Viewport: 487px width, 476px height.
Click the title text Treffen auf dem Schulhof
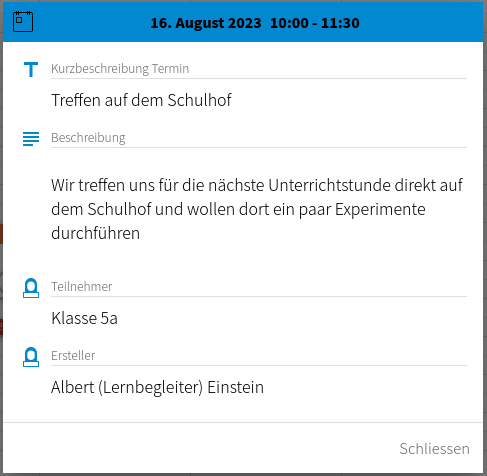(x=141, y=100)
